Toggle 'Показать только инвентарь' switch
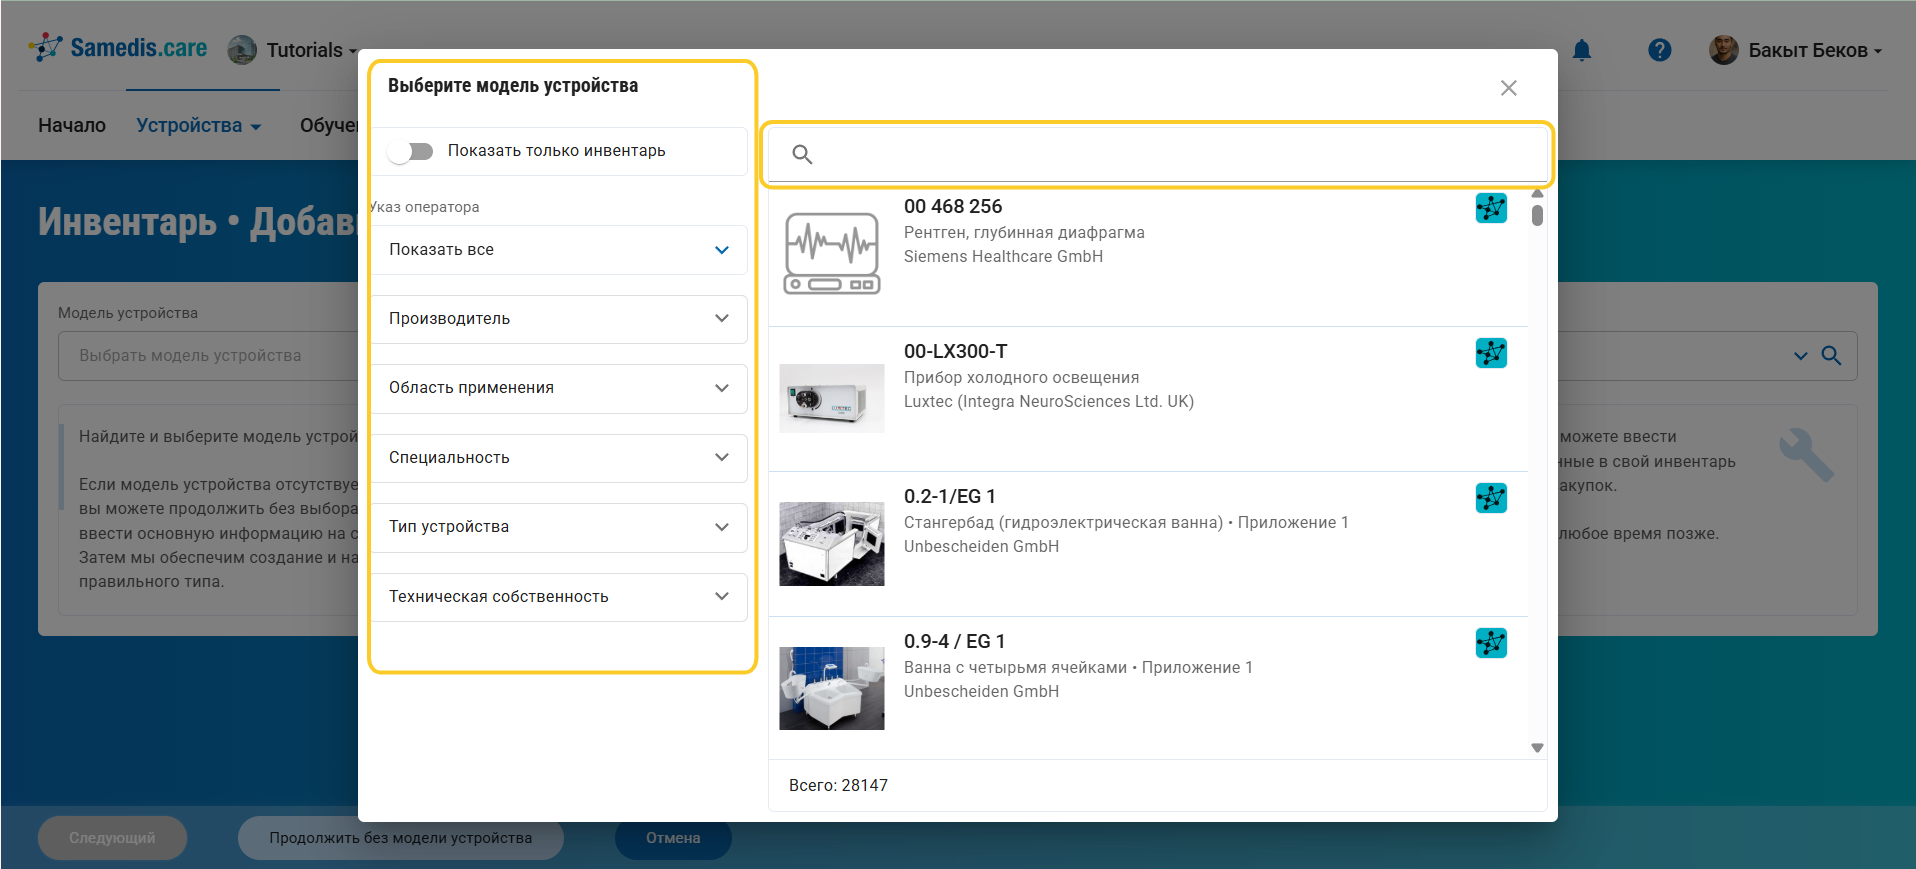The image size is (1916, 869). click(x=411, y=151)
